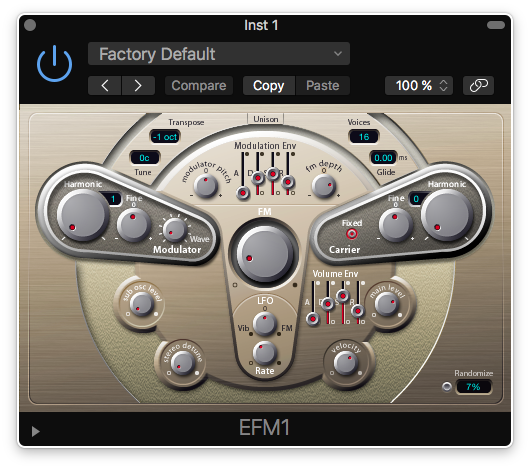The image size is (530, 469).
Task: Click the stereo detune knob
Action: pyautogui.click(x=182, y=363)
